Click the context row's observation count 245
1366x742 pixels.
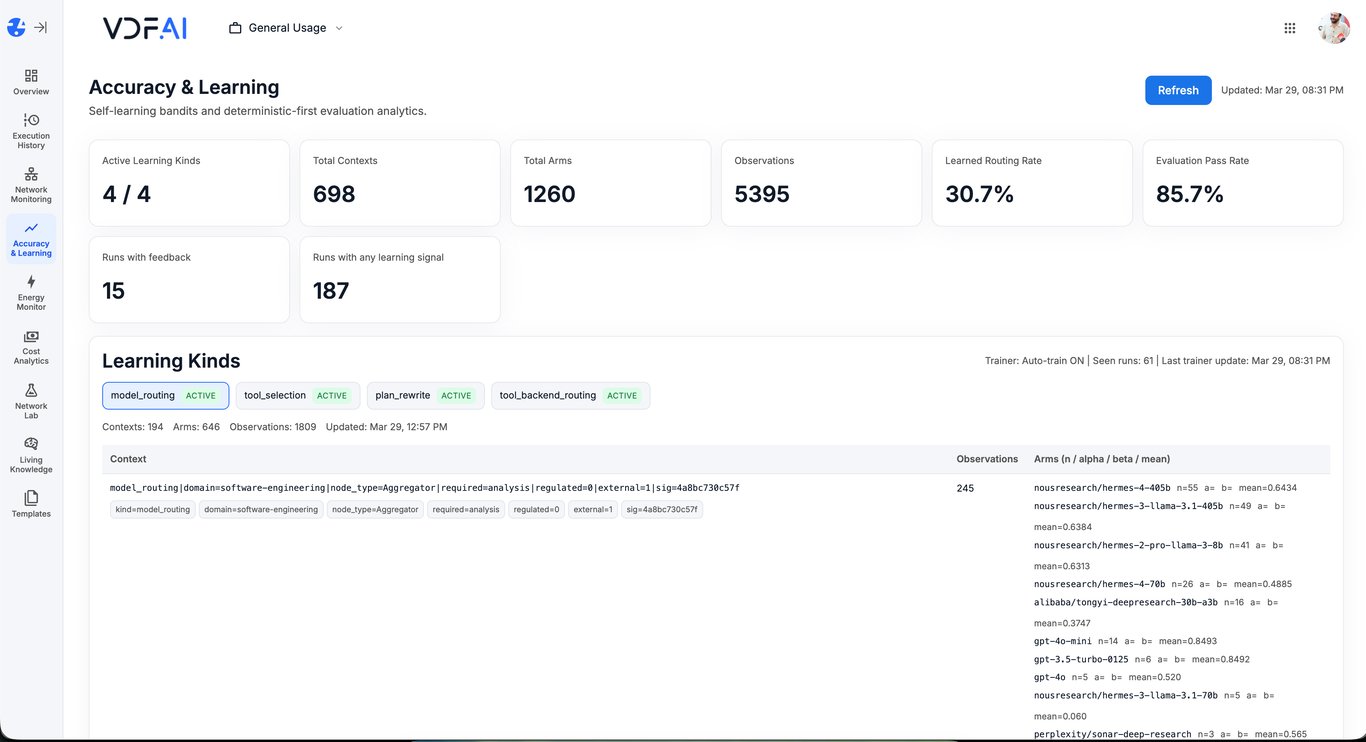click(965, 488)
